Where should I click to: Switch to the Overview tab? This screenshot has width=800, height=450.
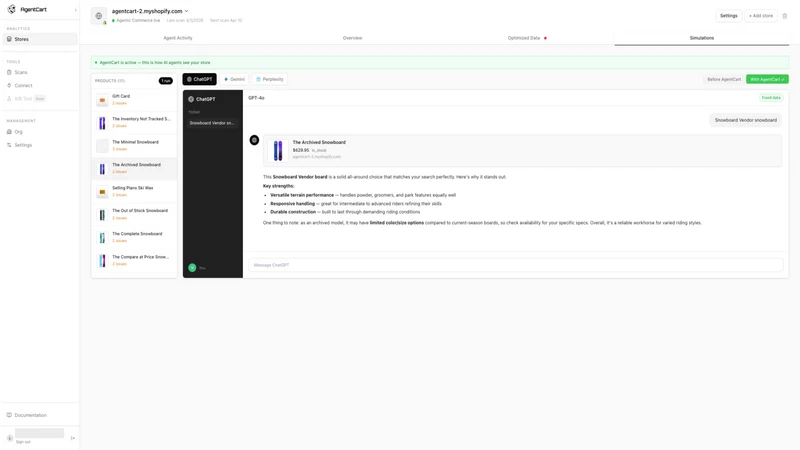point(353,38)
